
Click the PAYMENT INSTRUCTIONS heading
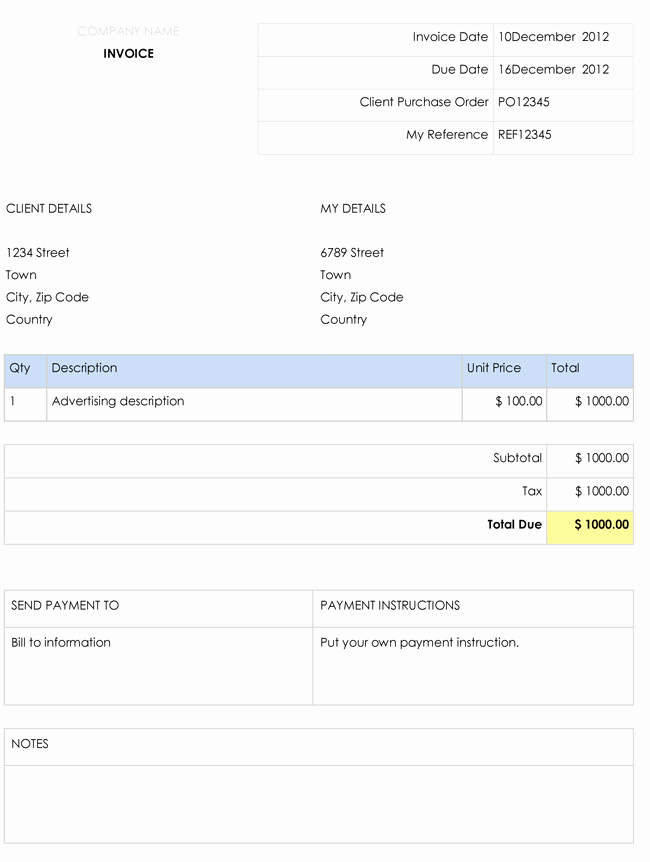(390, 605)
